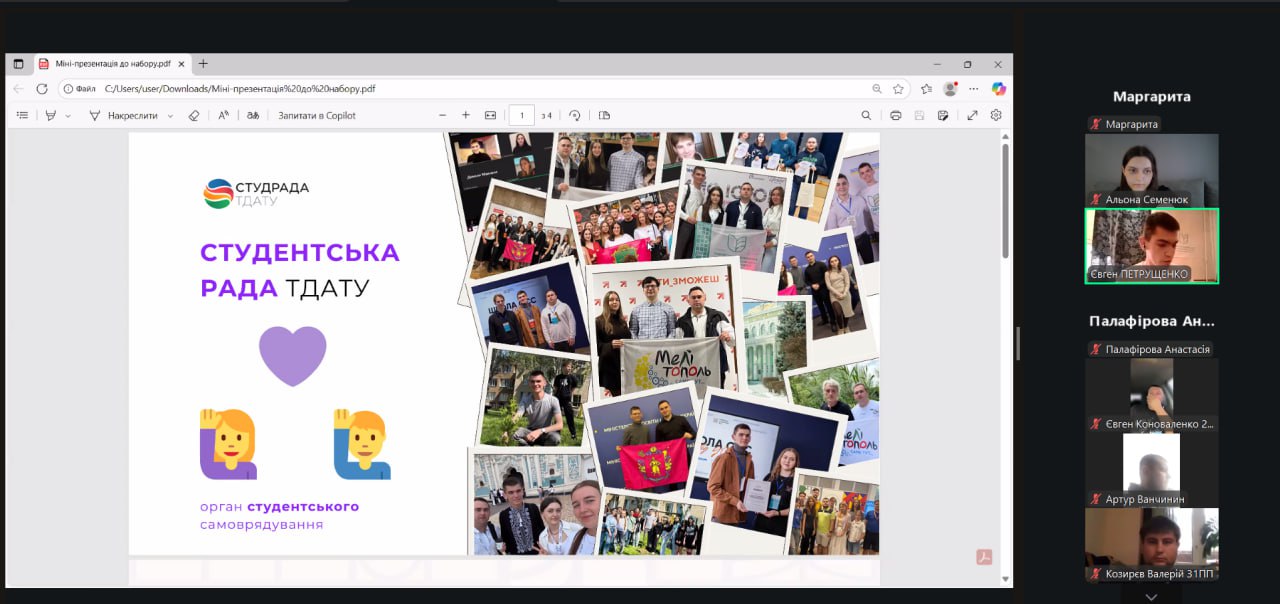Screen dimensions: 1280x604
Task: Select the PDF eraser tool
Action: pos(194,116)
